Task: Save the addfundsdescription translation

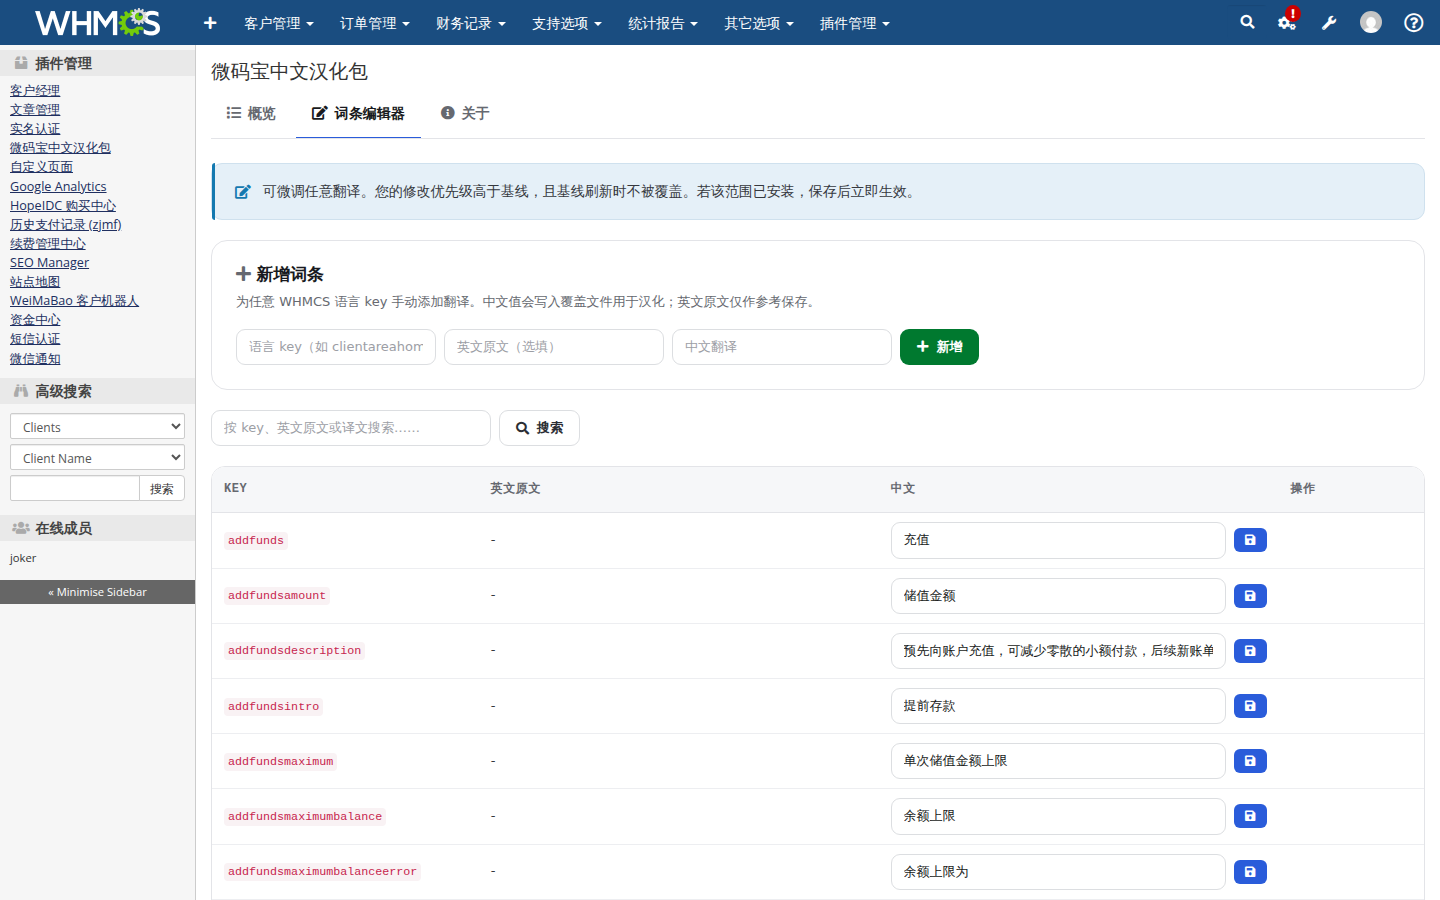Action: [x=1250, y=651]
